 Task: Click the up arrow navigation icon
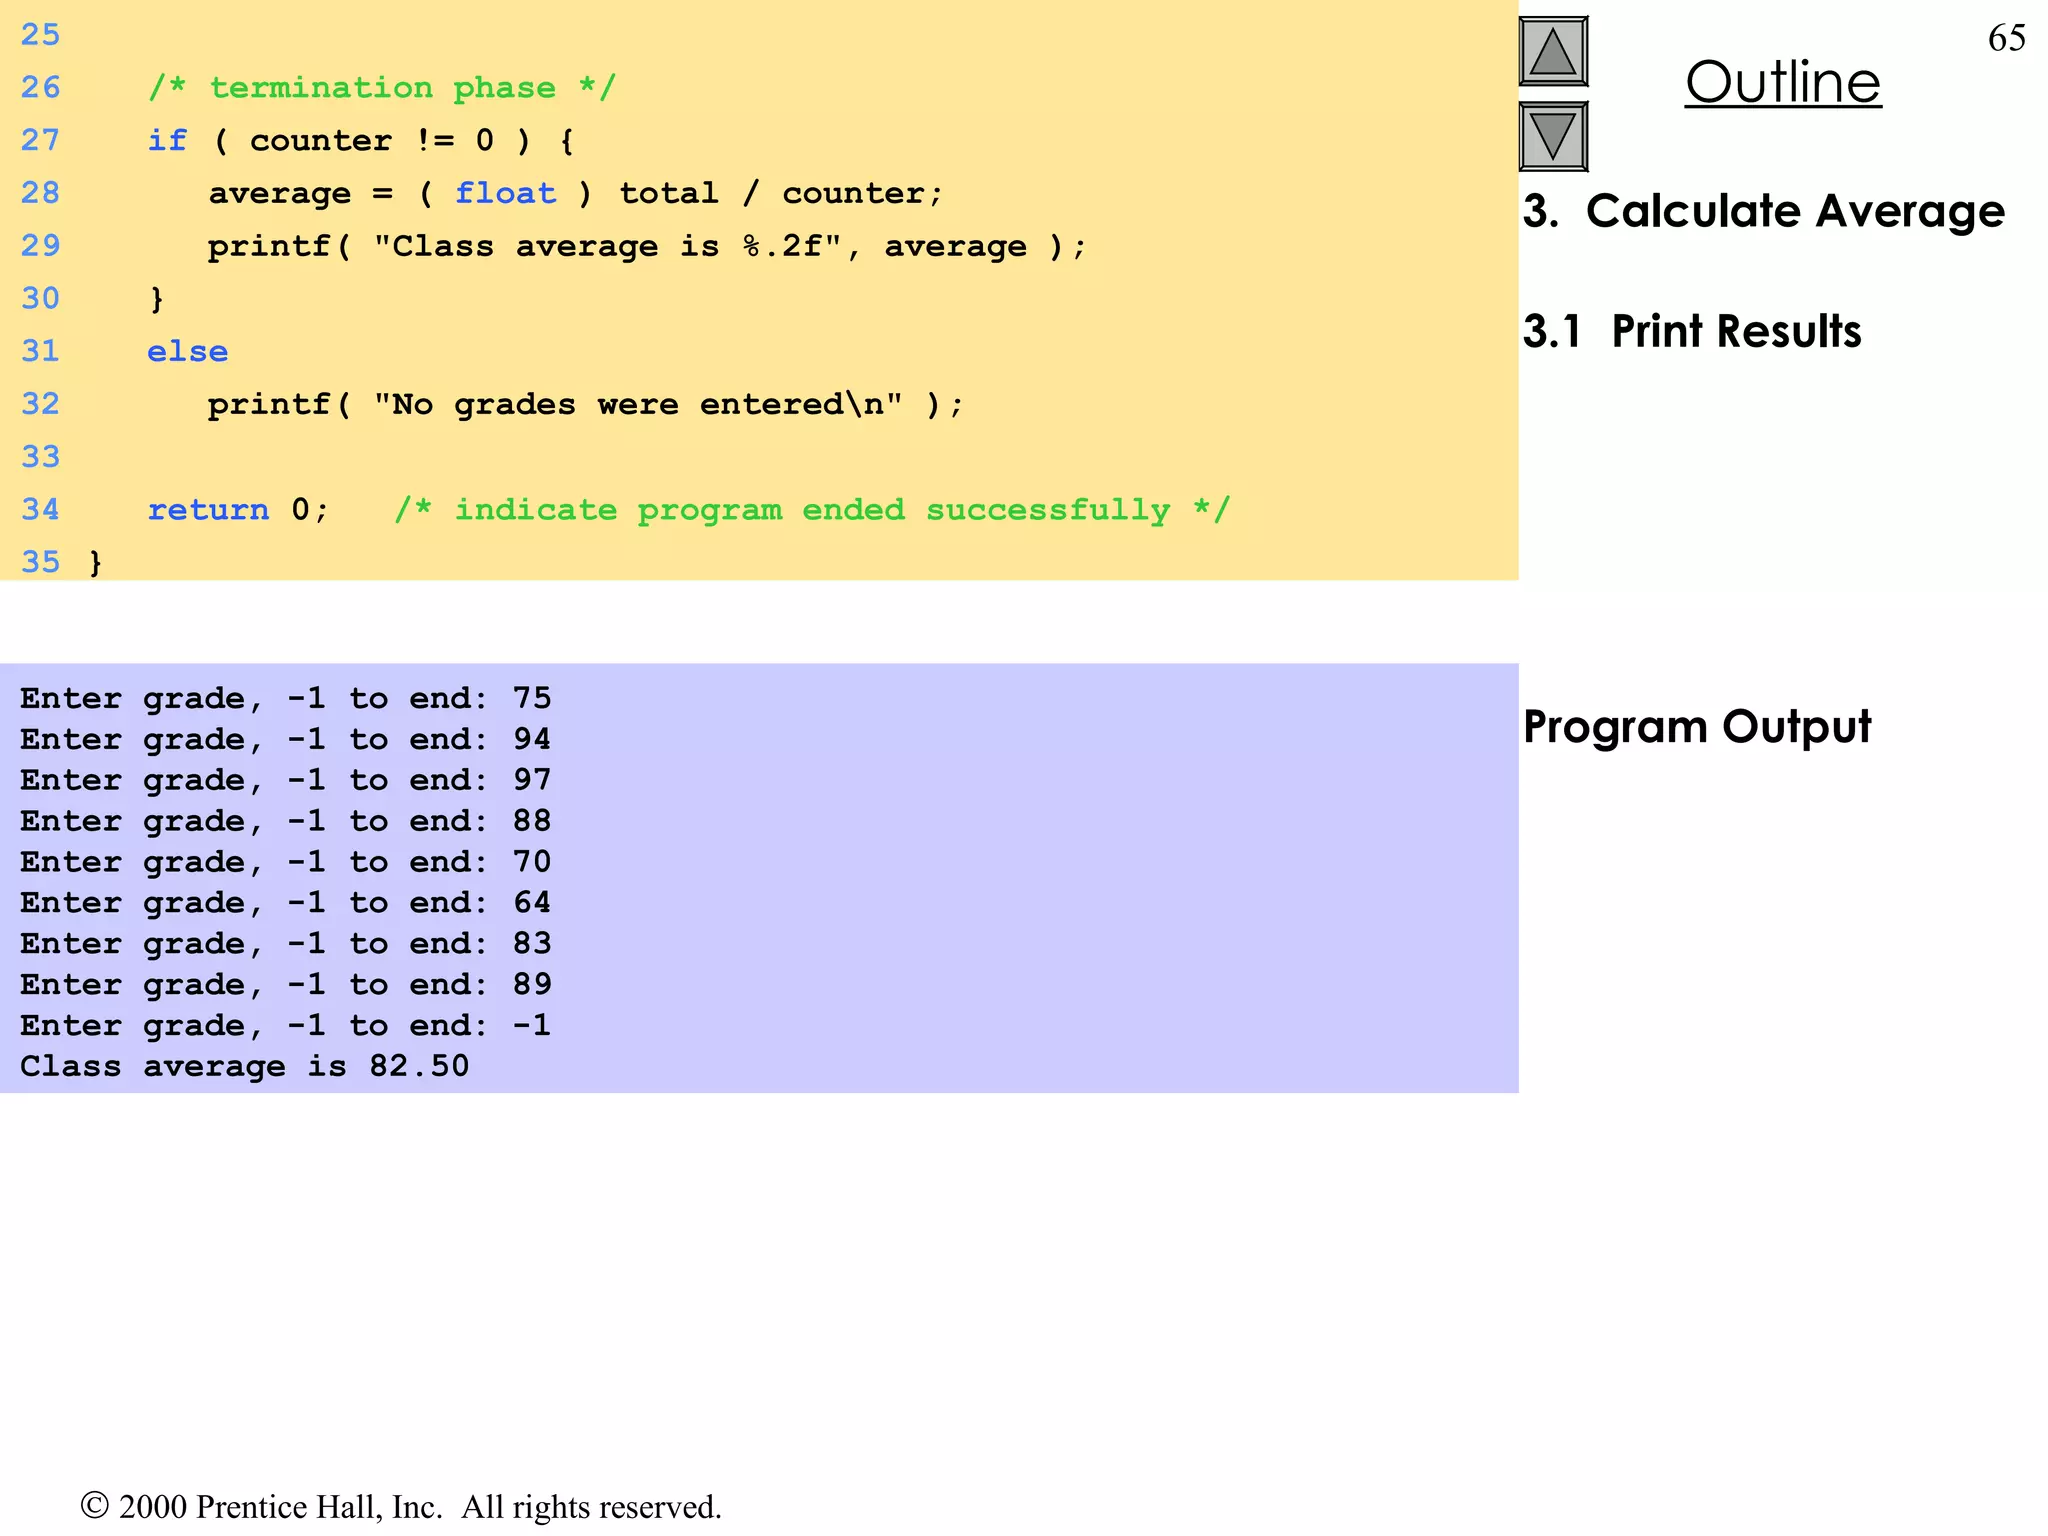click(1553, 52)
